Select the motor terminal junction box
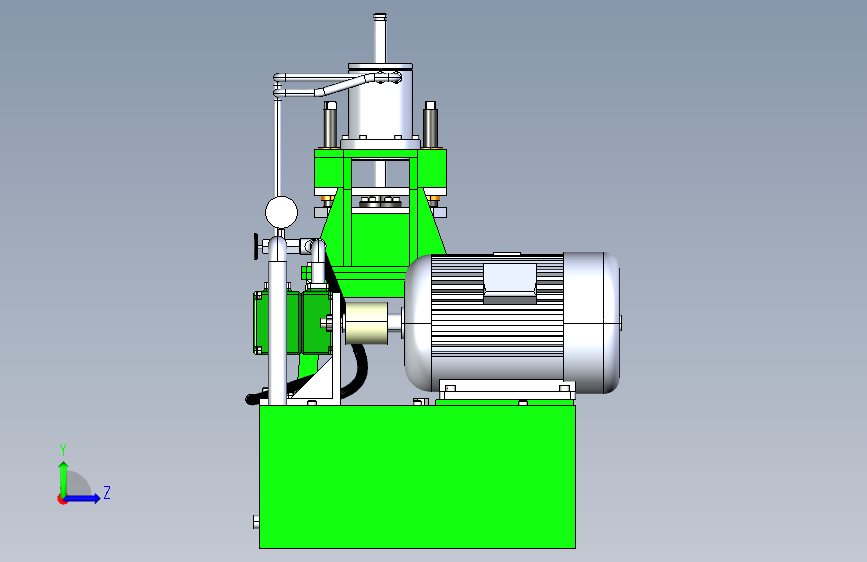Viewport: 867px width, 562px height. [510, 283]
